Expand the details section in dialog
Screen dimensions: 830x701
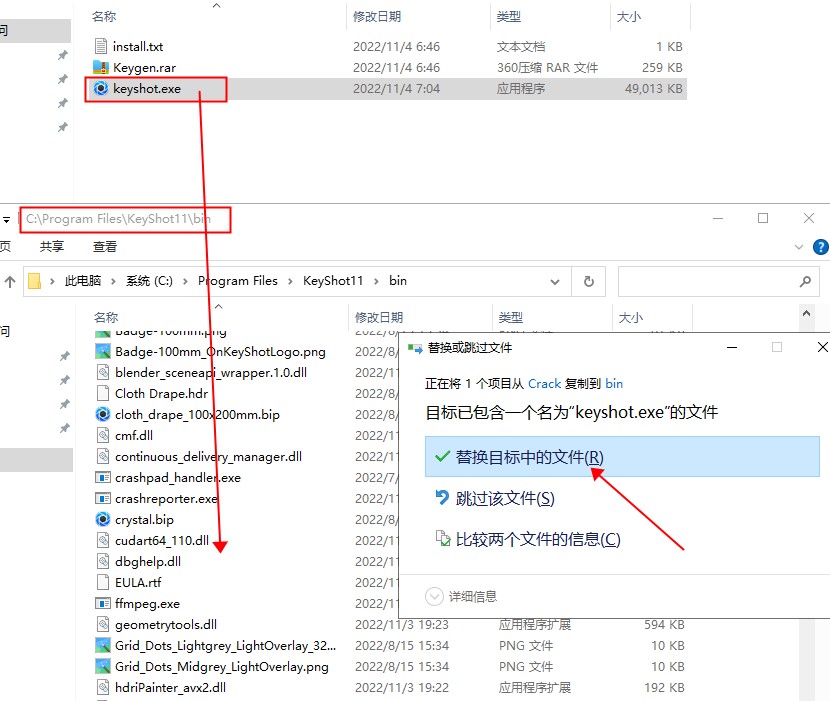coord(434,597)
